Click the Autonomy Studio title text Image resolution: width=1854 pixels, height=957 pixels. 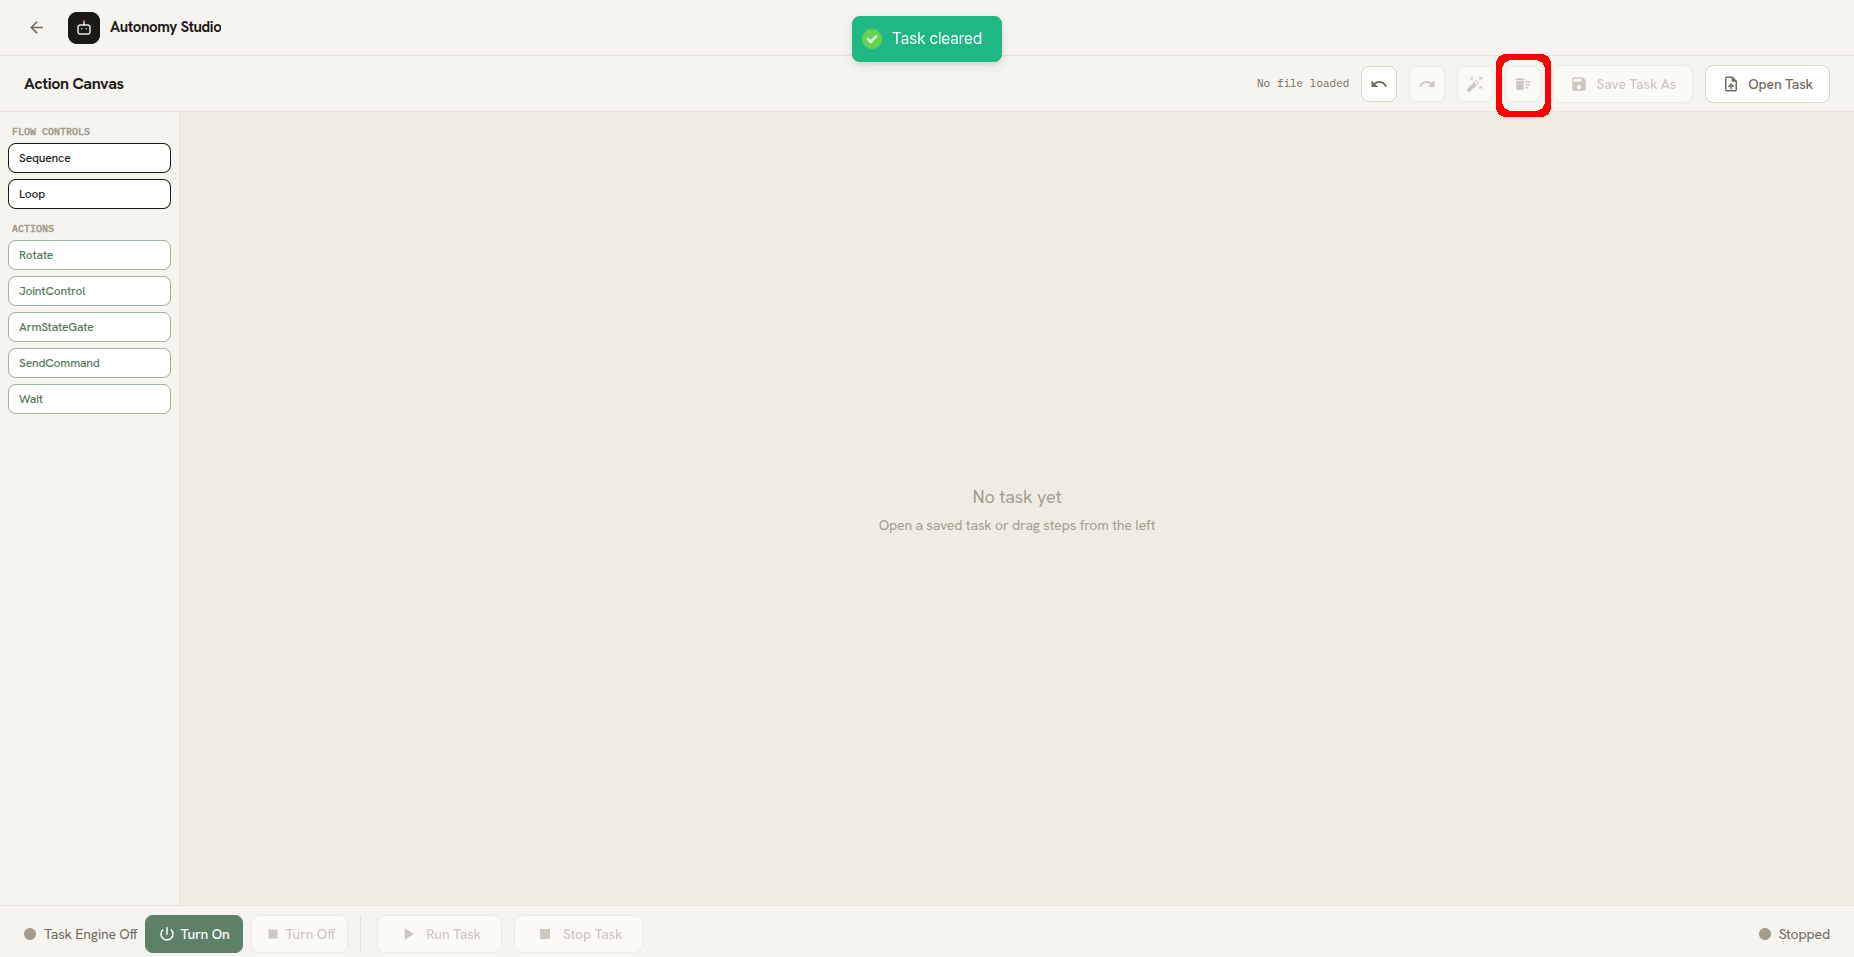(x=166, y=27)
